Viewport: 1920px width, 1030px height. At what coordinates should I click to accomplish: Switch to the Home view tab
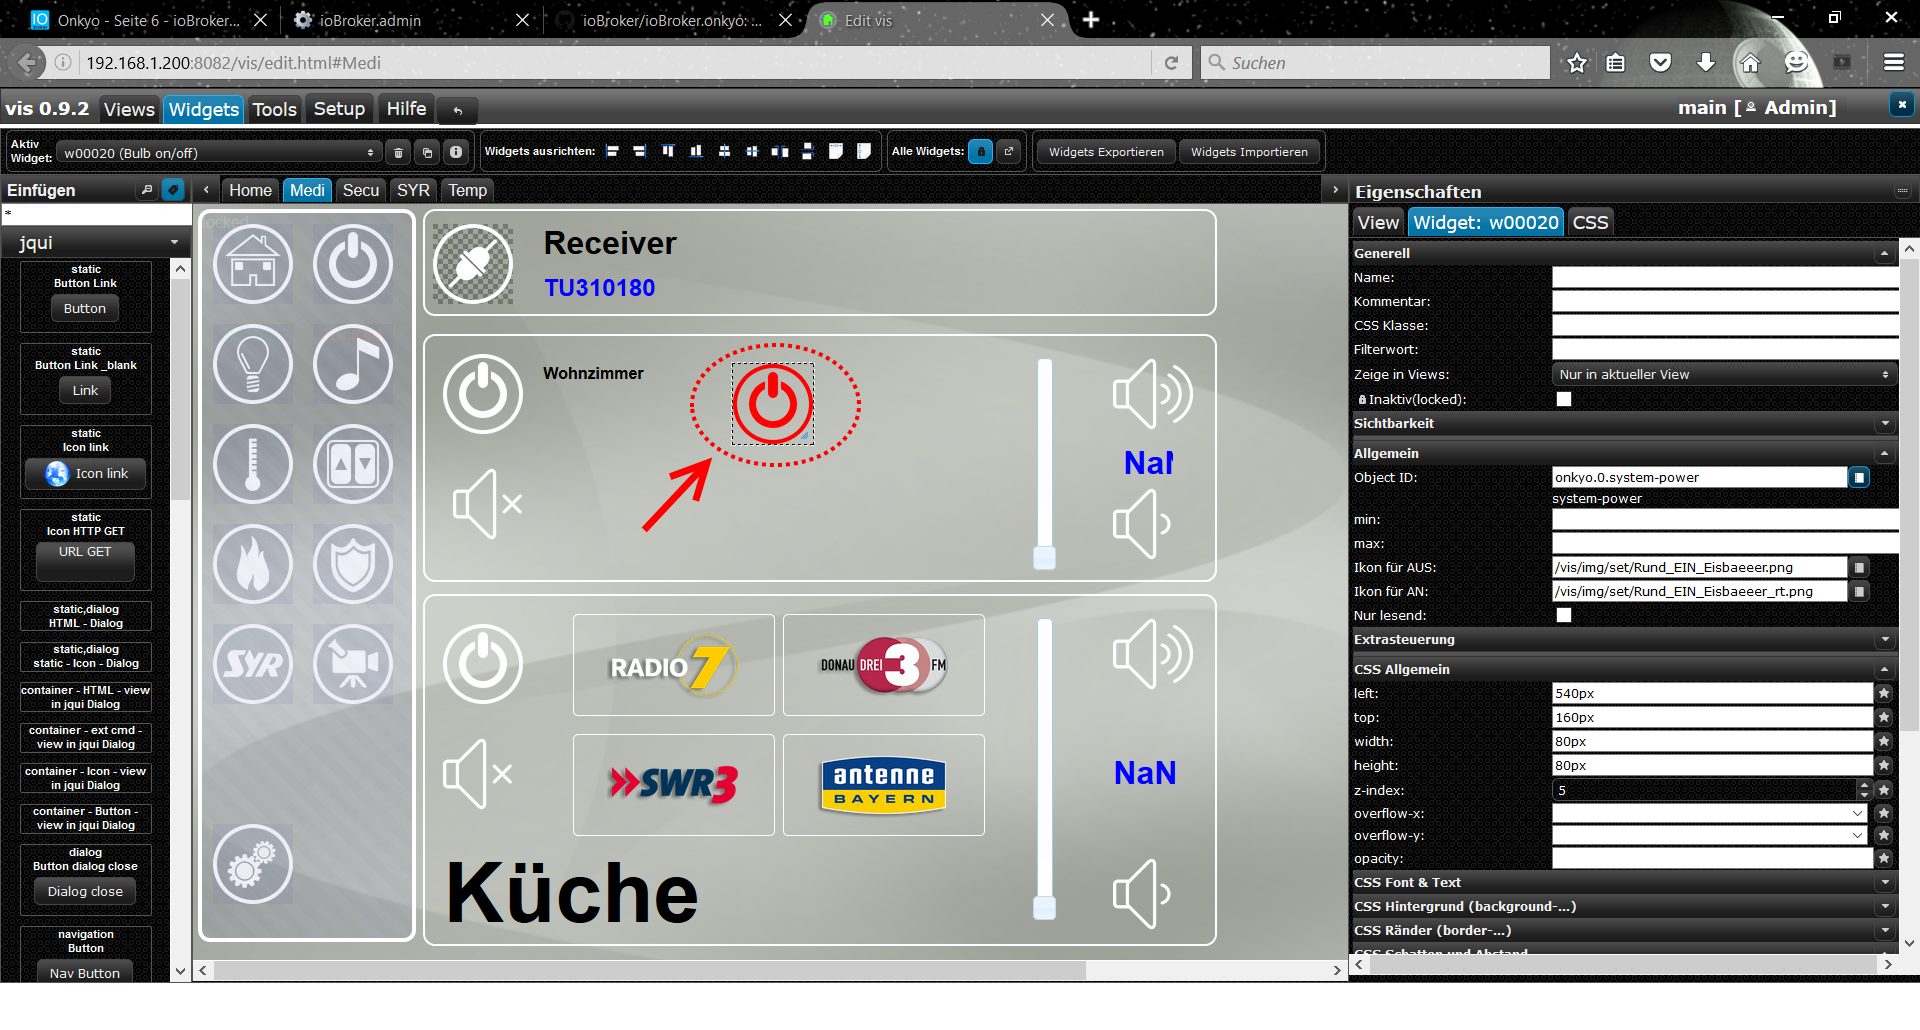tap(250, 190)
